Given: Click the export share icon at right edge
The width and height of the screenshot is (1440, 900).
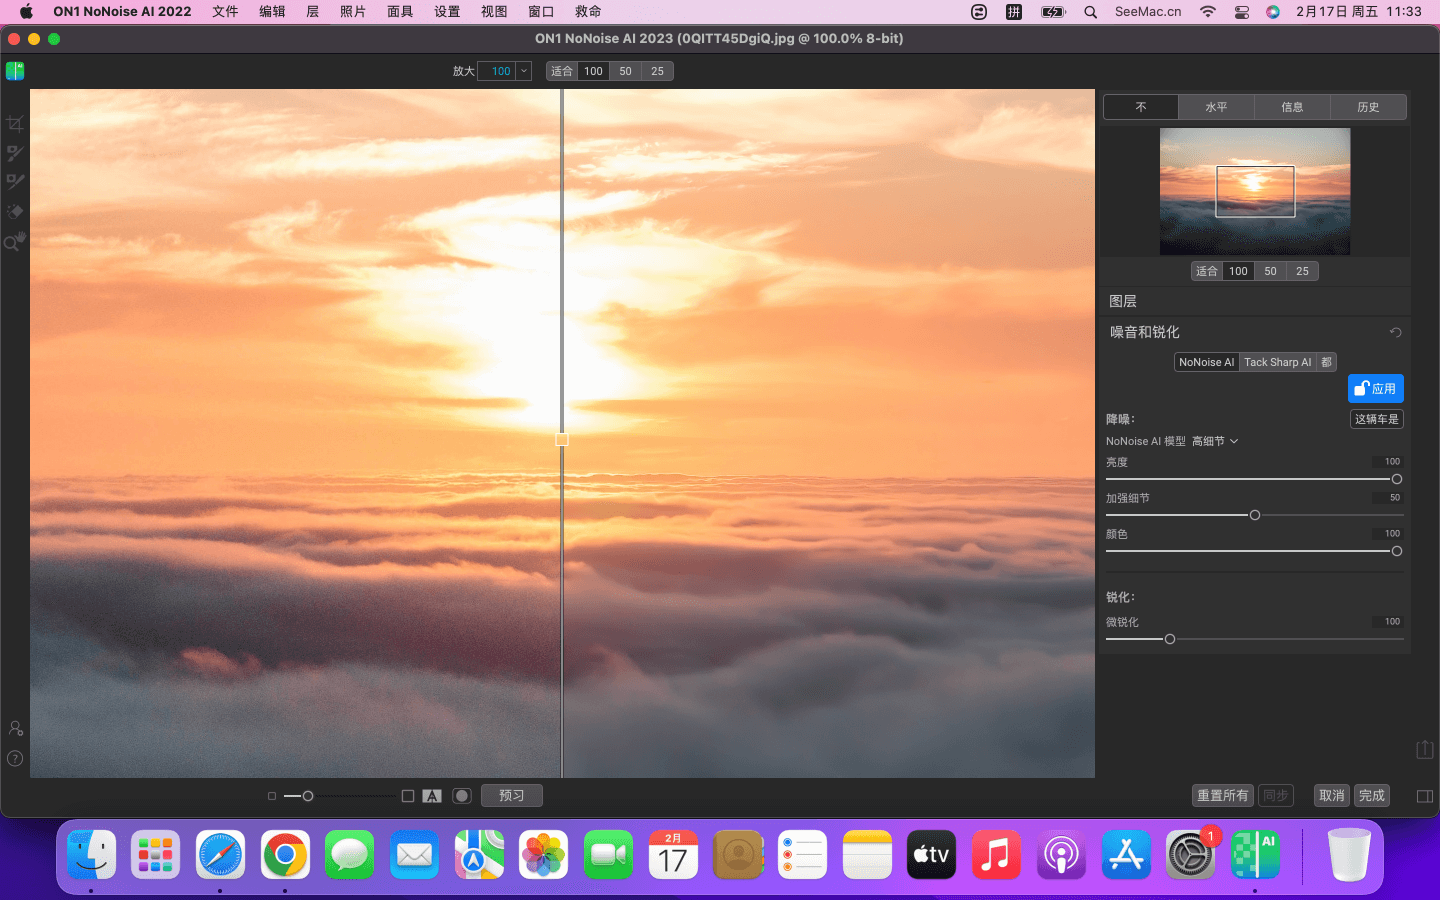Looking at the screenshot, I should coord(1425,749).
